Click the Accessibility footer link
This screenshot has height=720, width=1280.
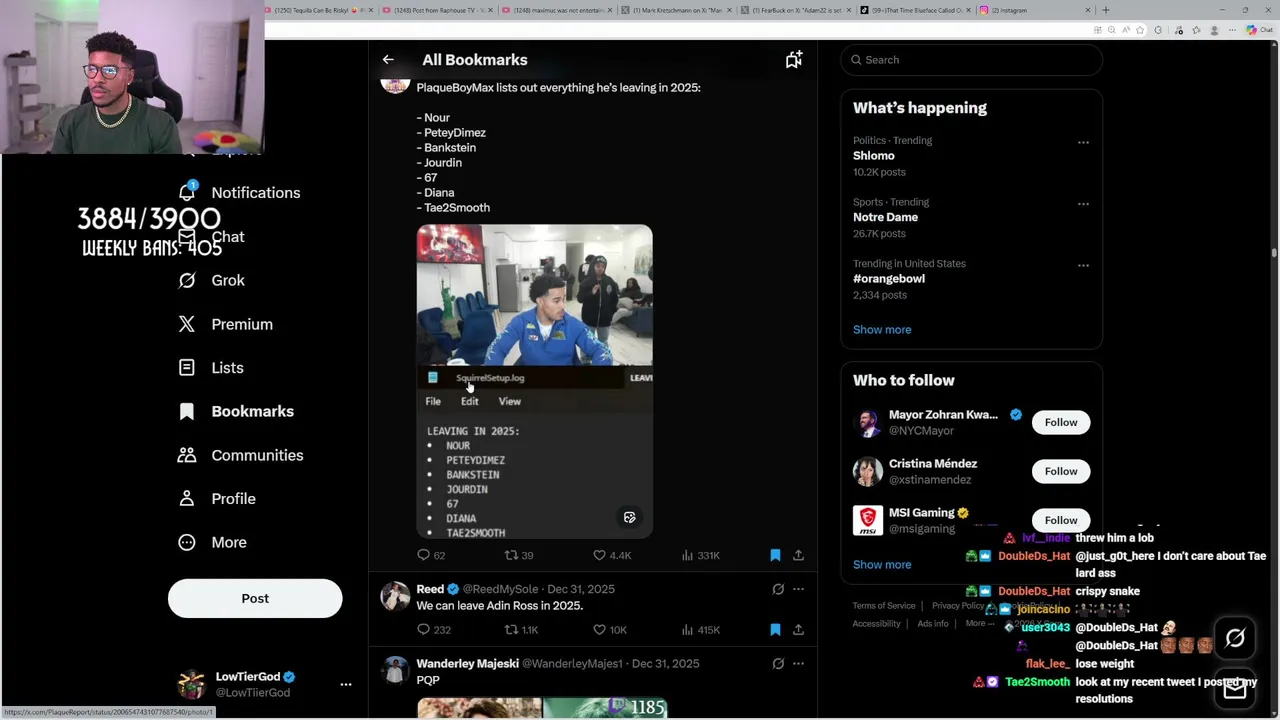click(x=877, y=623)
